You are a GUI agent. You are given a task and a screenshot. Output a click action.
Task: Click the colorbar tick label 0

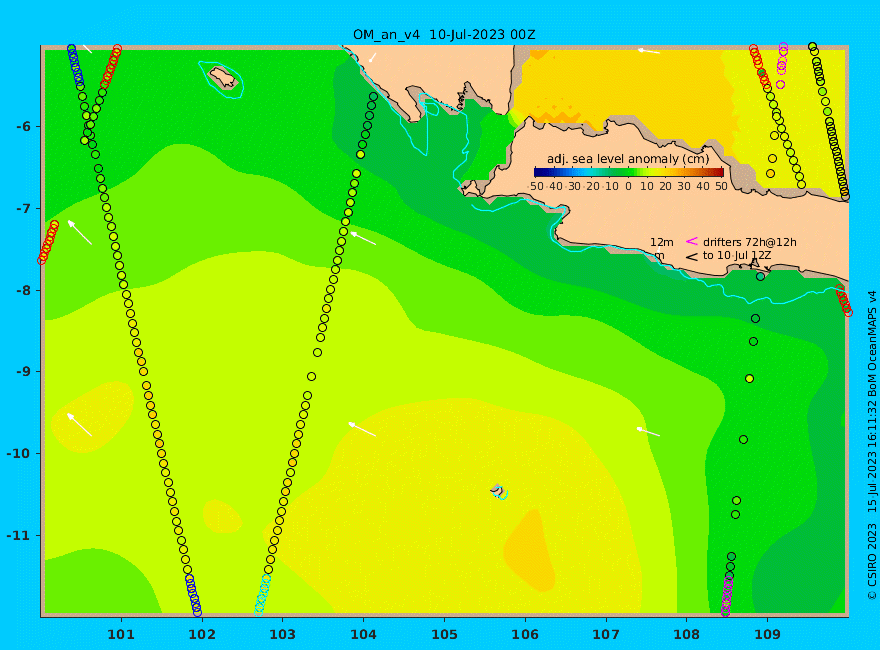pos(629,186)
